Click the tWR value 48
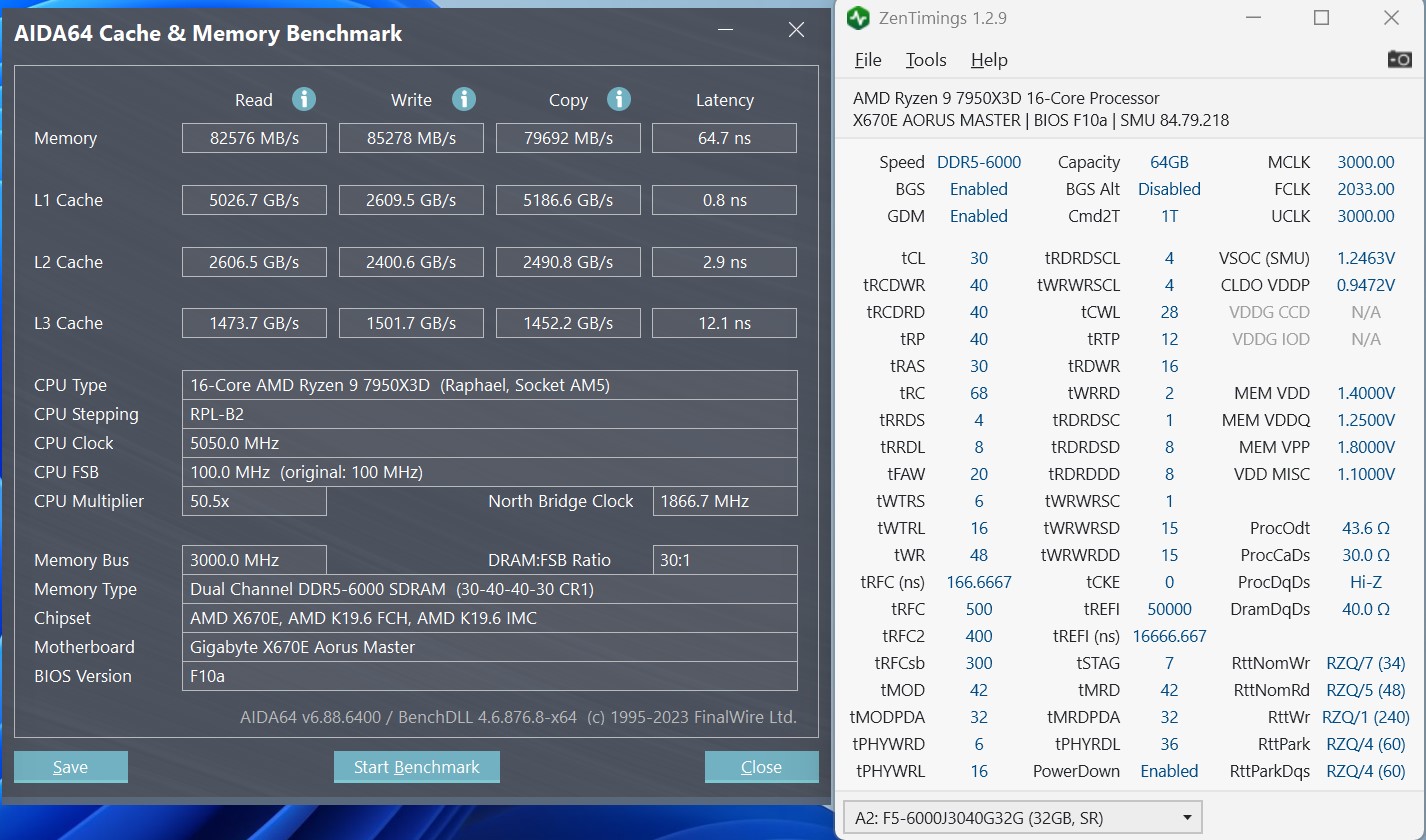The width and height of the screenshot is (1426, 840). pyautogui.click(x=979, y=555)
